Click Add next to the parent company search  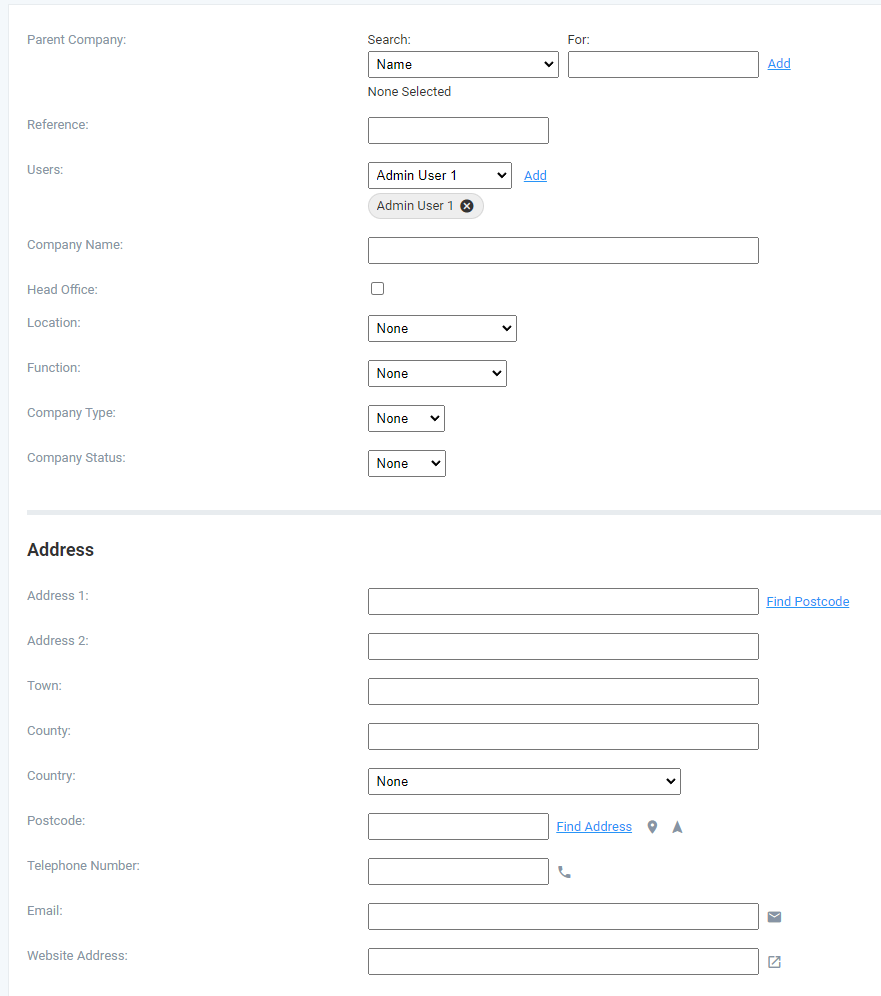click(x=779, y=63)
